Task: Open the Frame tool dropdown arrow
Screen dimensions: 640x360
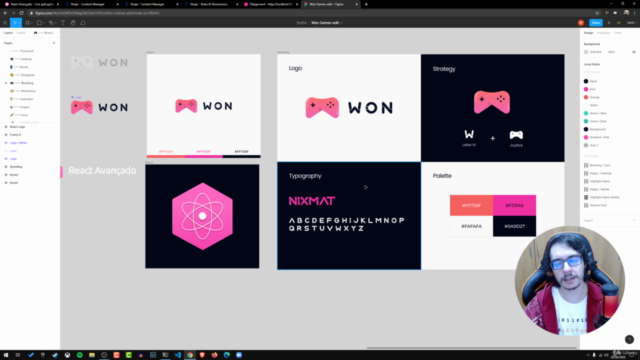Action: [31, 23]
